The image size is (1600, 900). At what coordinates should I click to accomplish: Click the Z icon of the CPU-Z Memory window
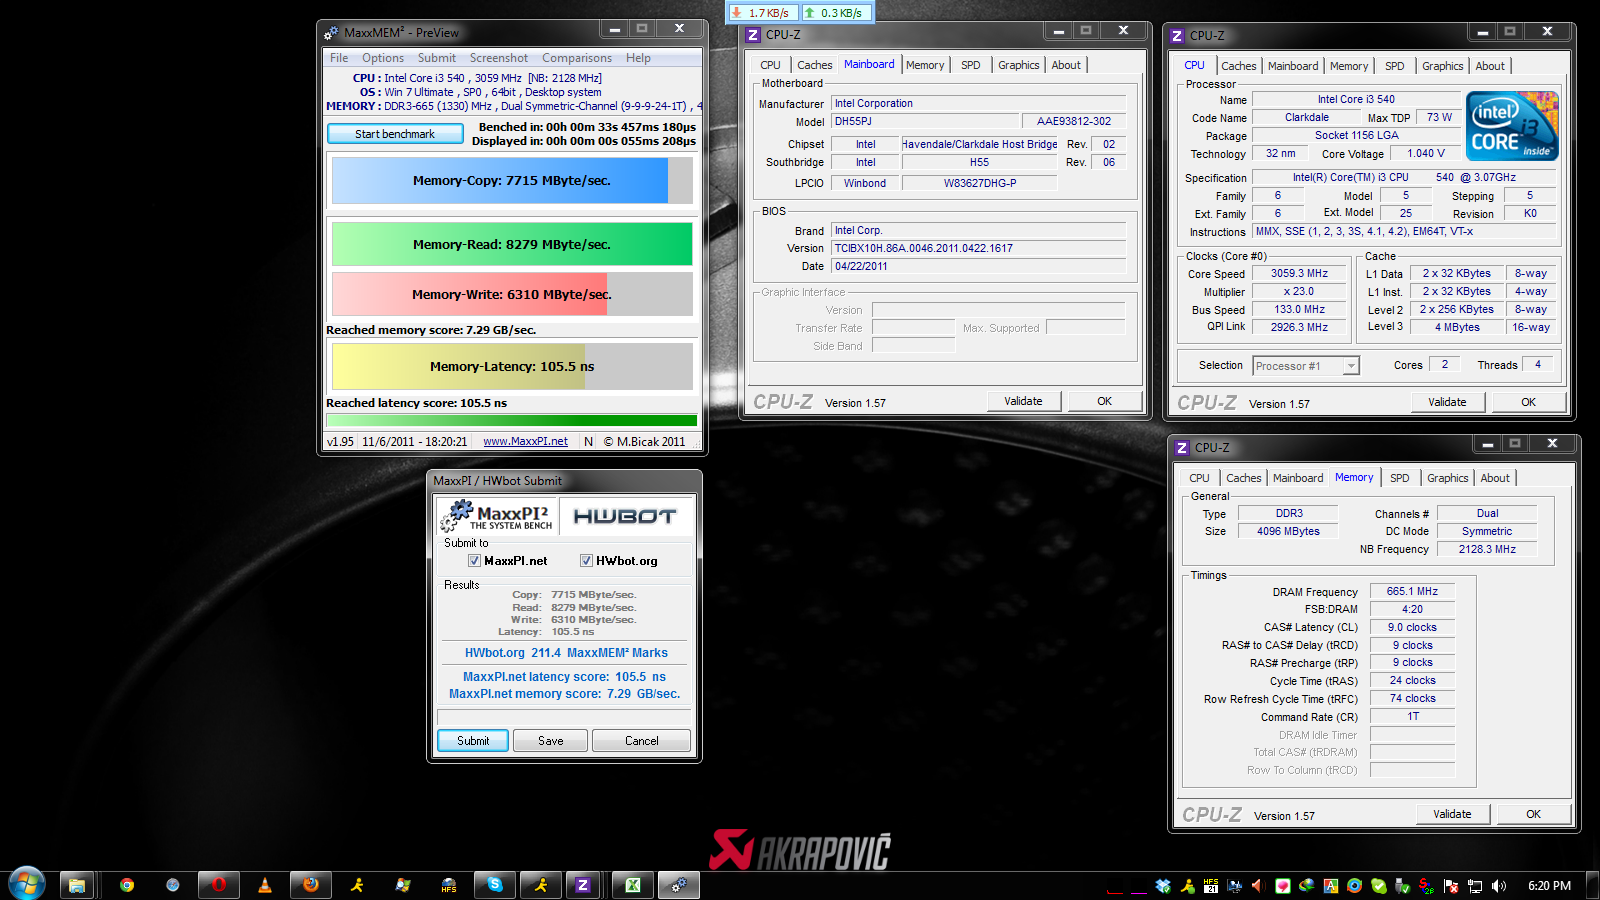coord(1182,448)
